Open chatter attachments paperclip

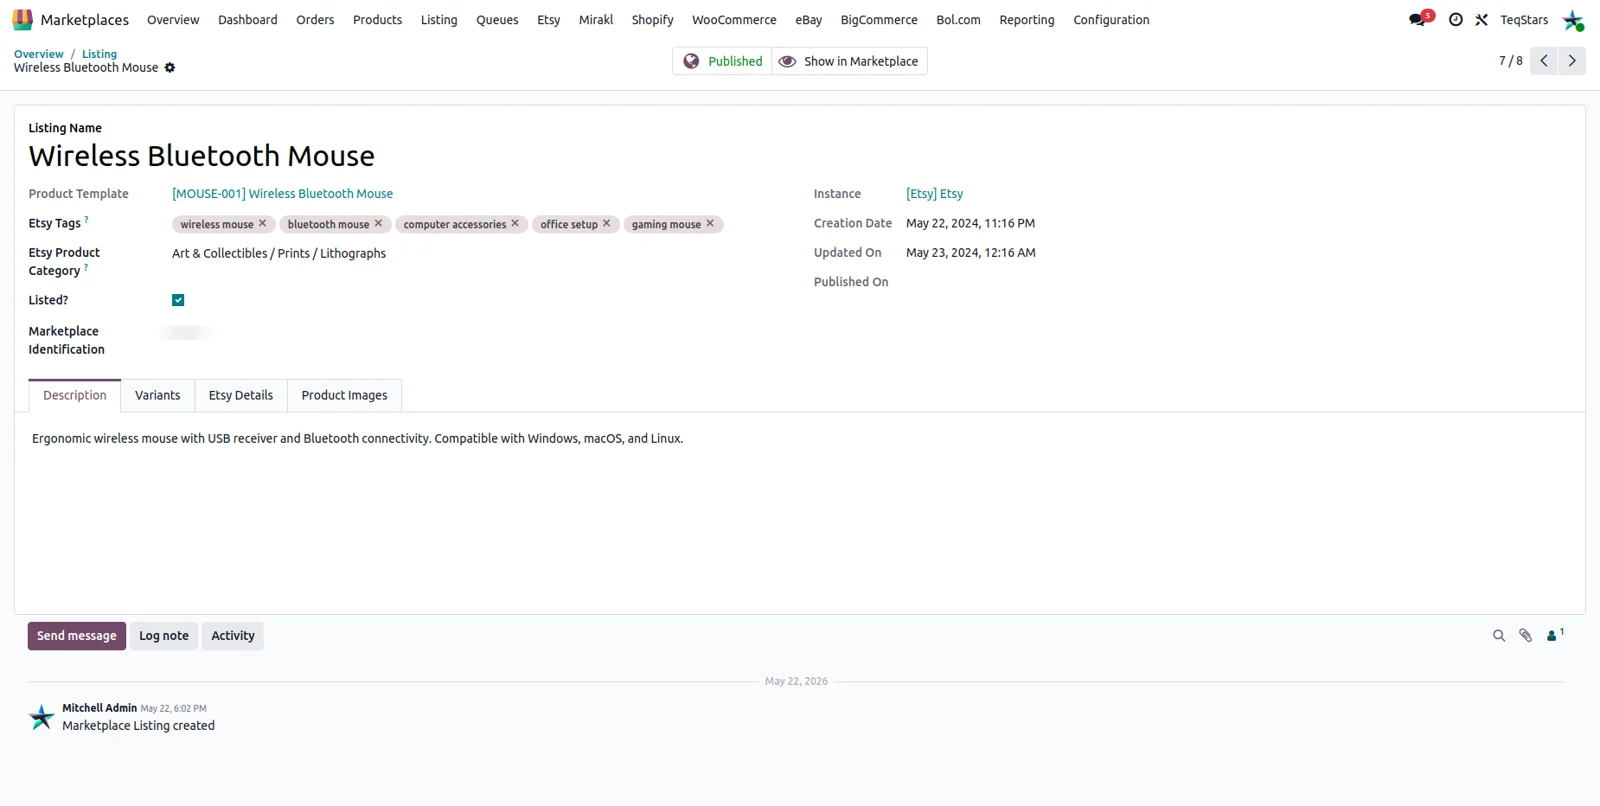pos(1526,636)
